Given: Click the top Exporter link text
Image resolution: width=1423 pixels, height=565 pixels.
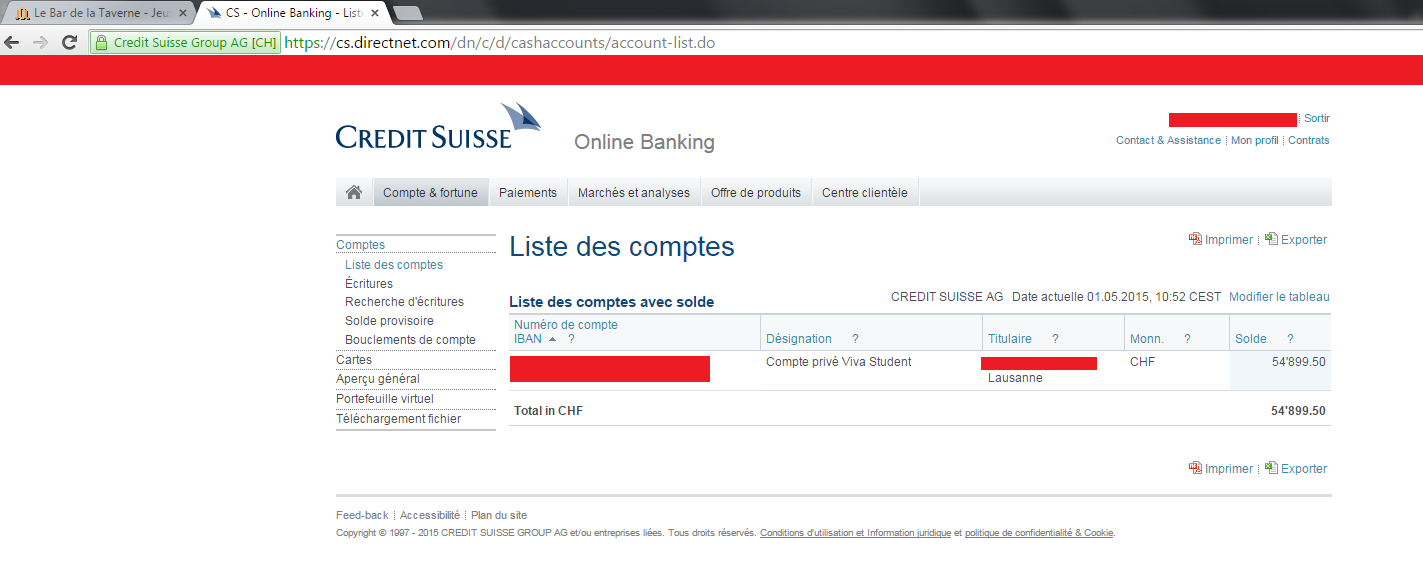Looking at the screenshot, I should 1304,240.
